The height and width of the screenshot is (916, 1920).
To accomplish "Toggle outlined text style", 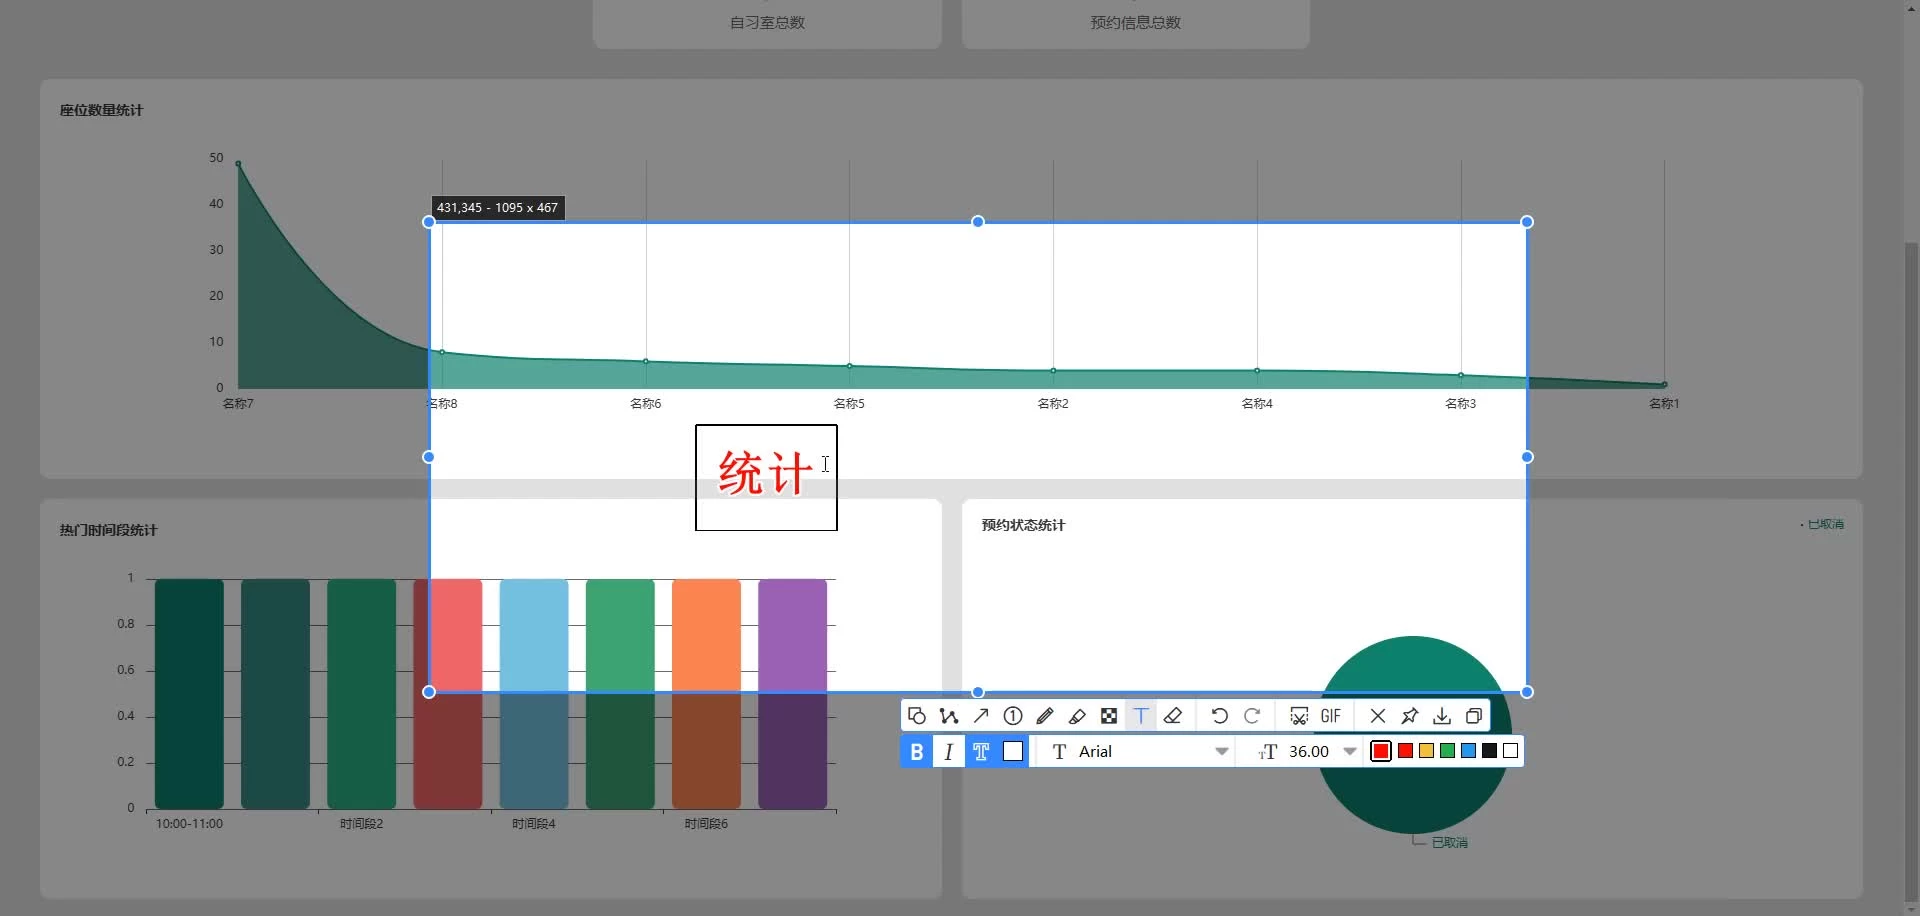I will 981,752.
